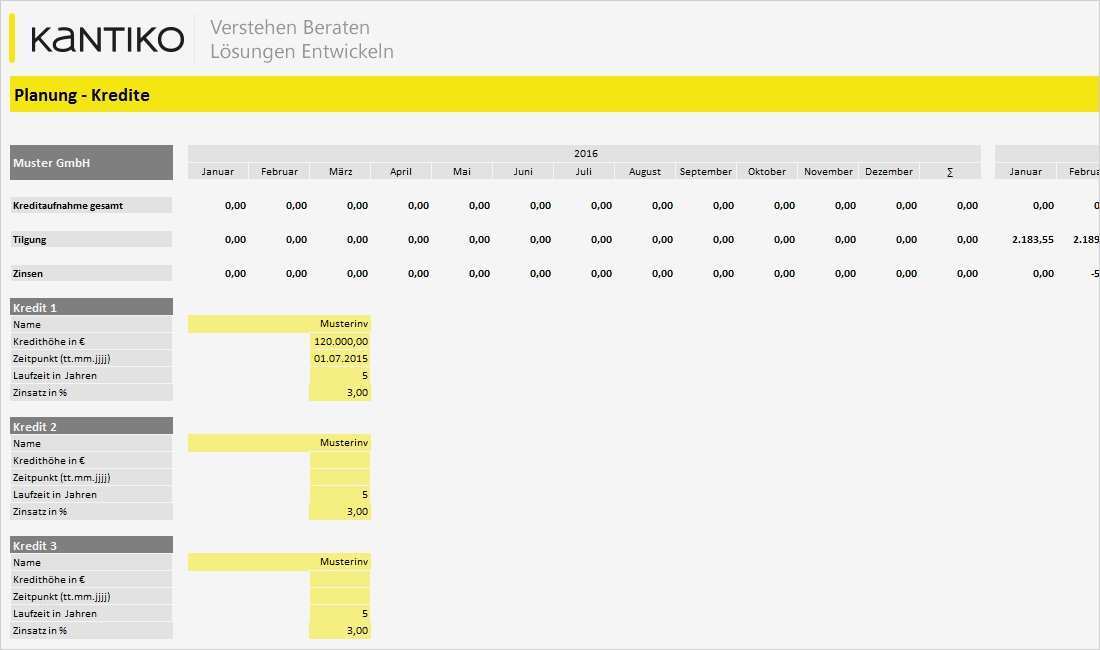Select the Kredit 3 section header

tap(91, 546)
